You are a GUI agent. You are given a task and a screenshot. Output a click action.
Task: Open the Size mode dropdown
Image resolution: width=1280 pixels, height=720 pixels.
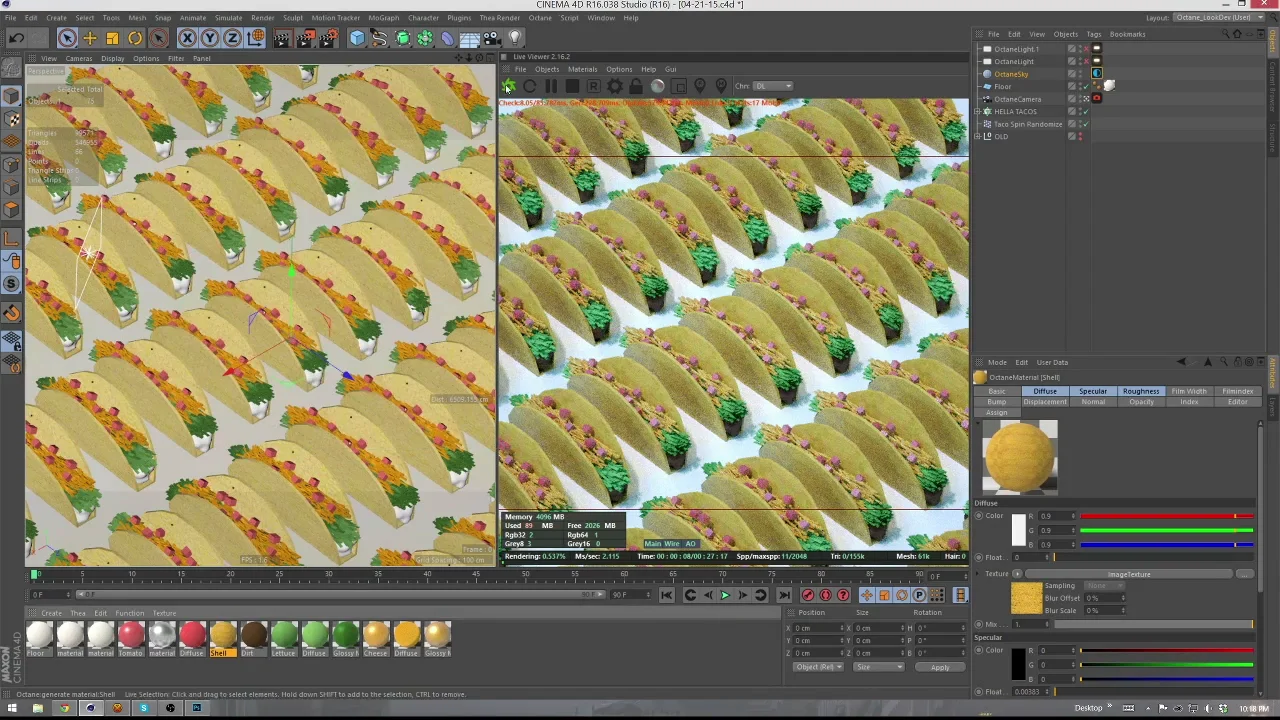tap(879, 667)
